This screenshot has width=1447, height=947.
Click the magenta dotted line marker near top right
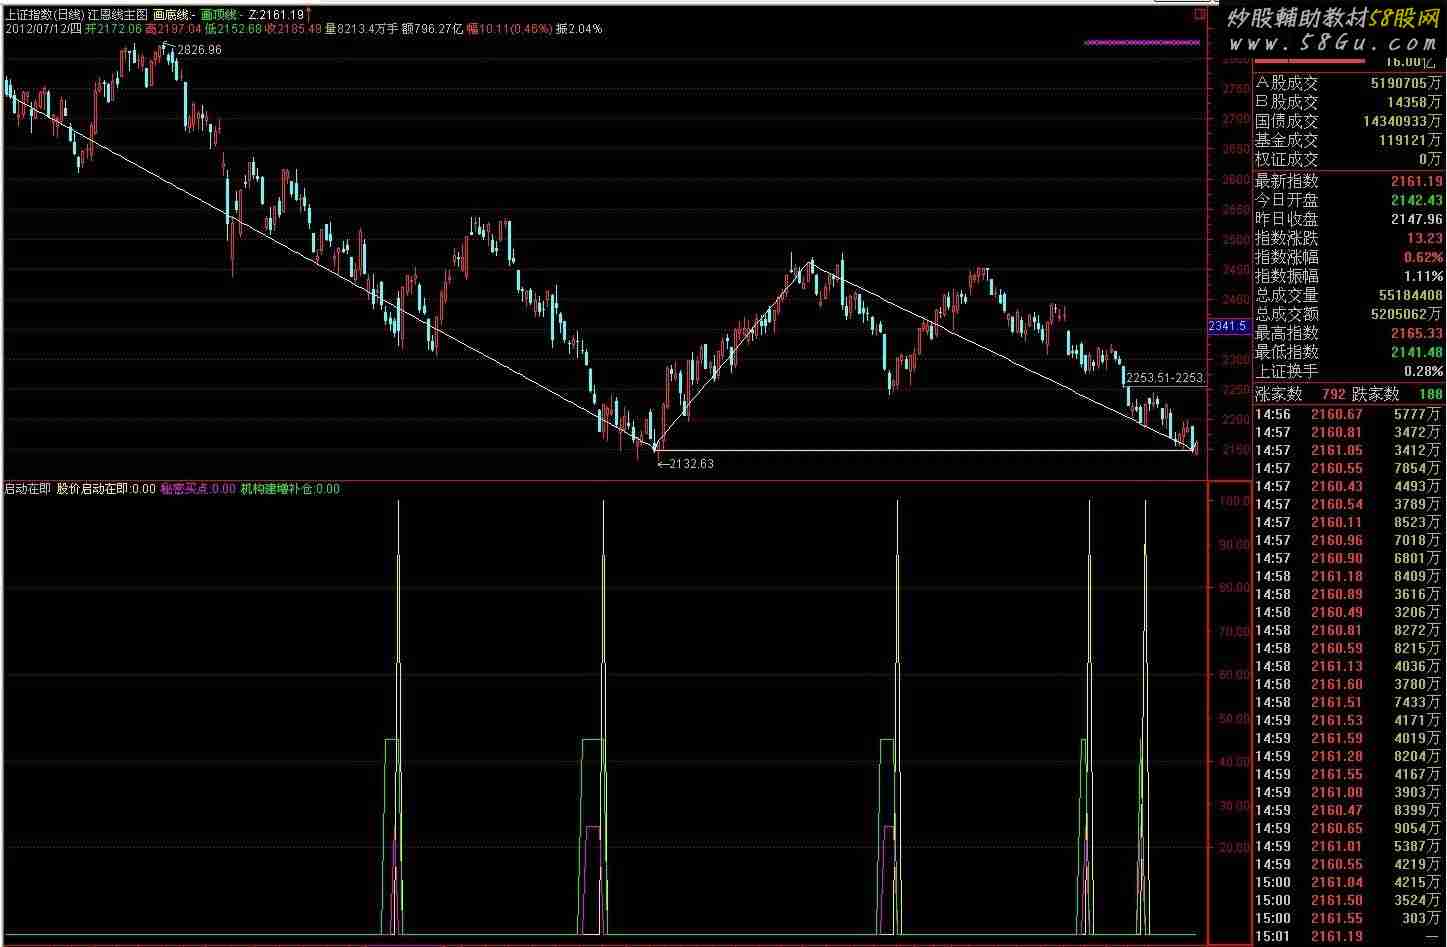pos(1141,43)
